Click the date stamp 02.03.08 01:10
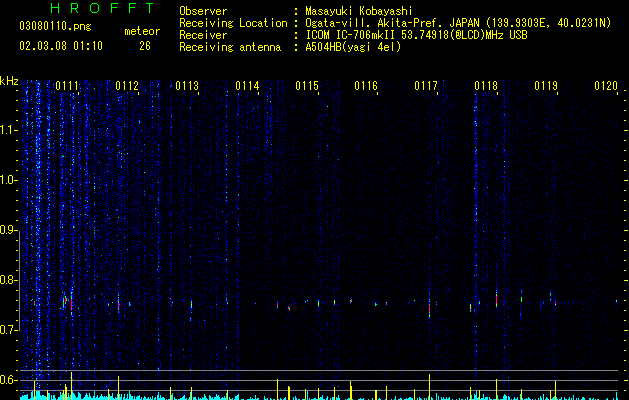This screenshot has width=629, height=400. point(61,45)
